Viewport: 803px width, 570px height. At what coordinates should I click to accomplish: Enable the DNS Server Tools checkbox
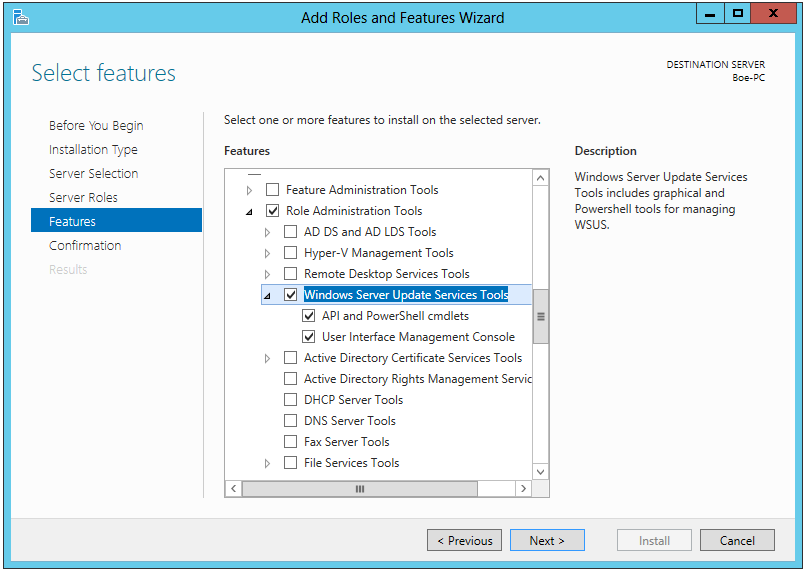[291, 421]
